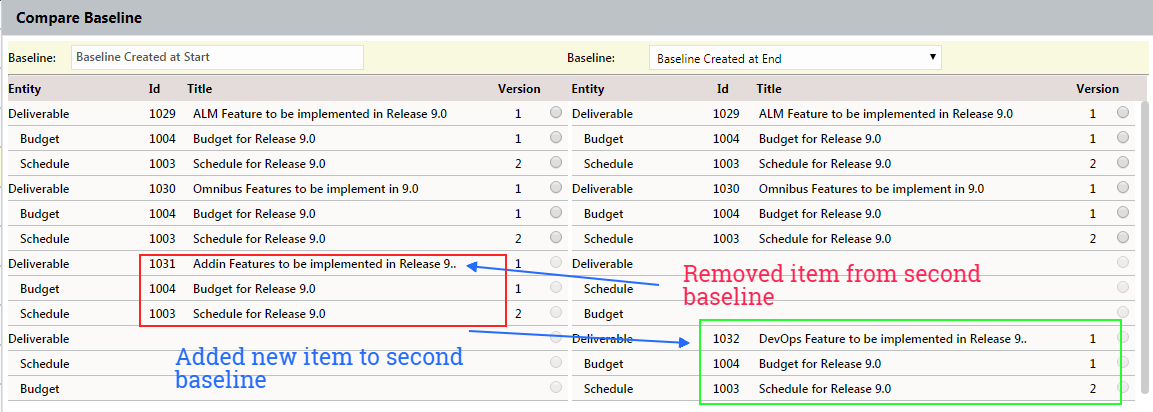Click right 'ALM Feature to be implemented' title

click(x=885, y=114)
